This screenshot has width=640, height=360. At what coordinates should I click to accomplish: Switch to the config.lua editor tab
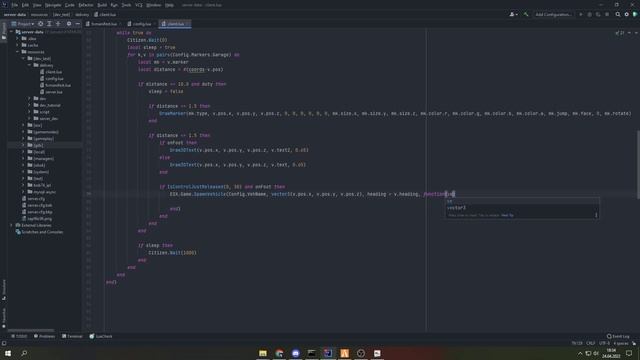point(141,24)
